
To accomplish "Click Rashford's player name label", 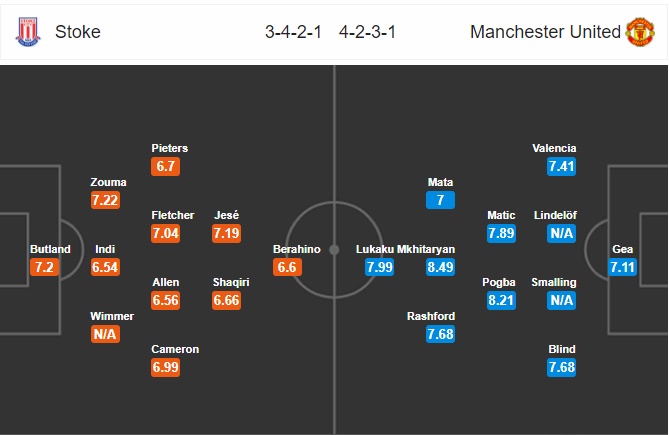I will point(431,315).
